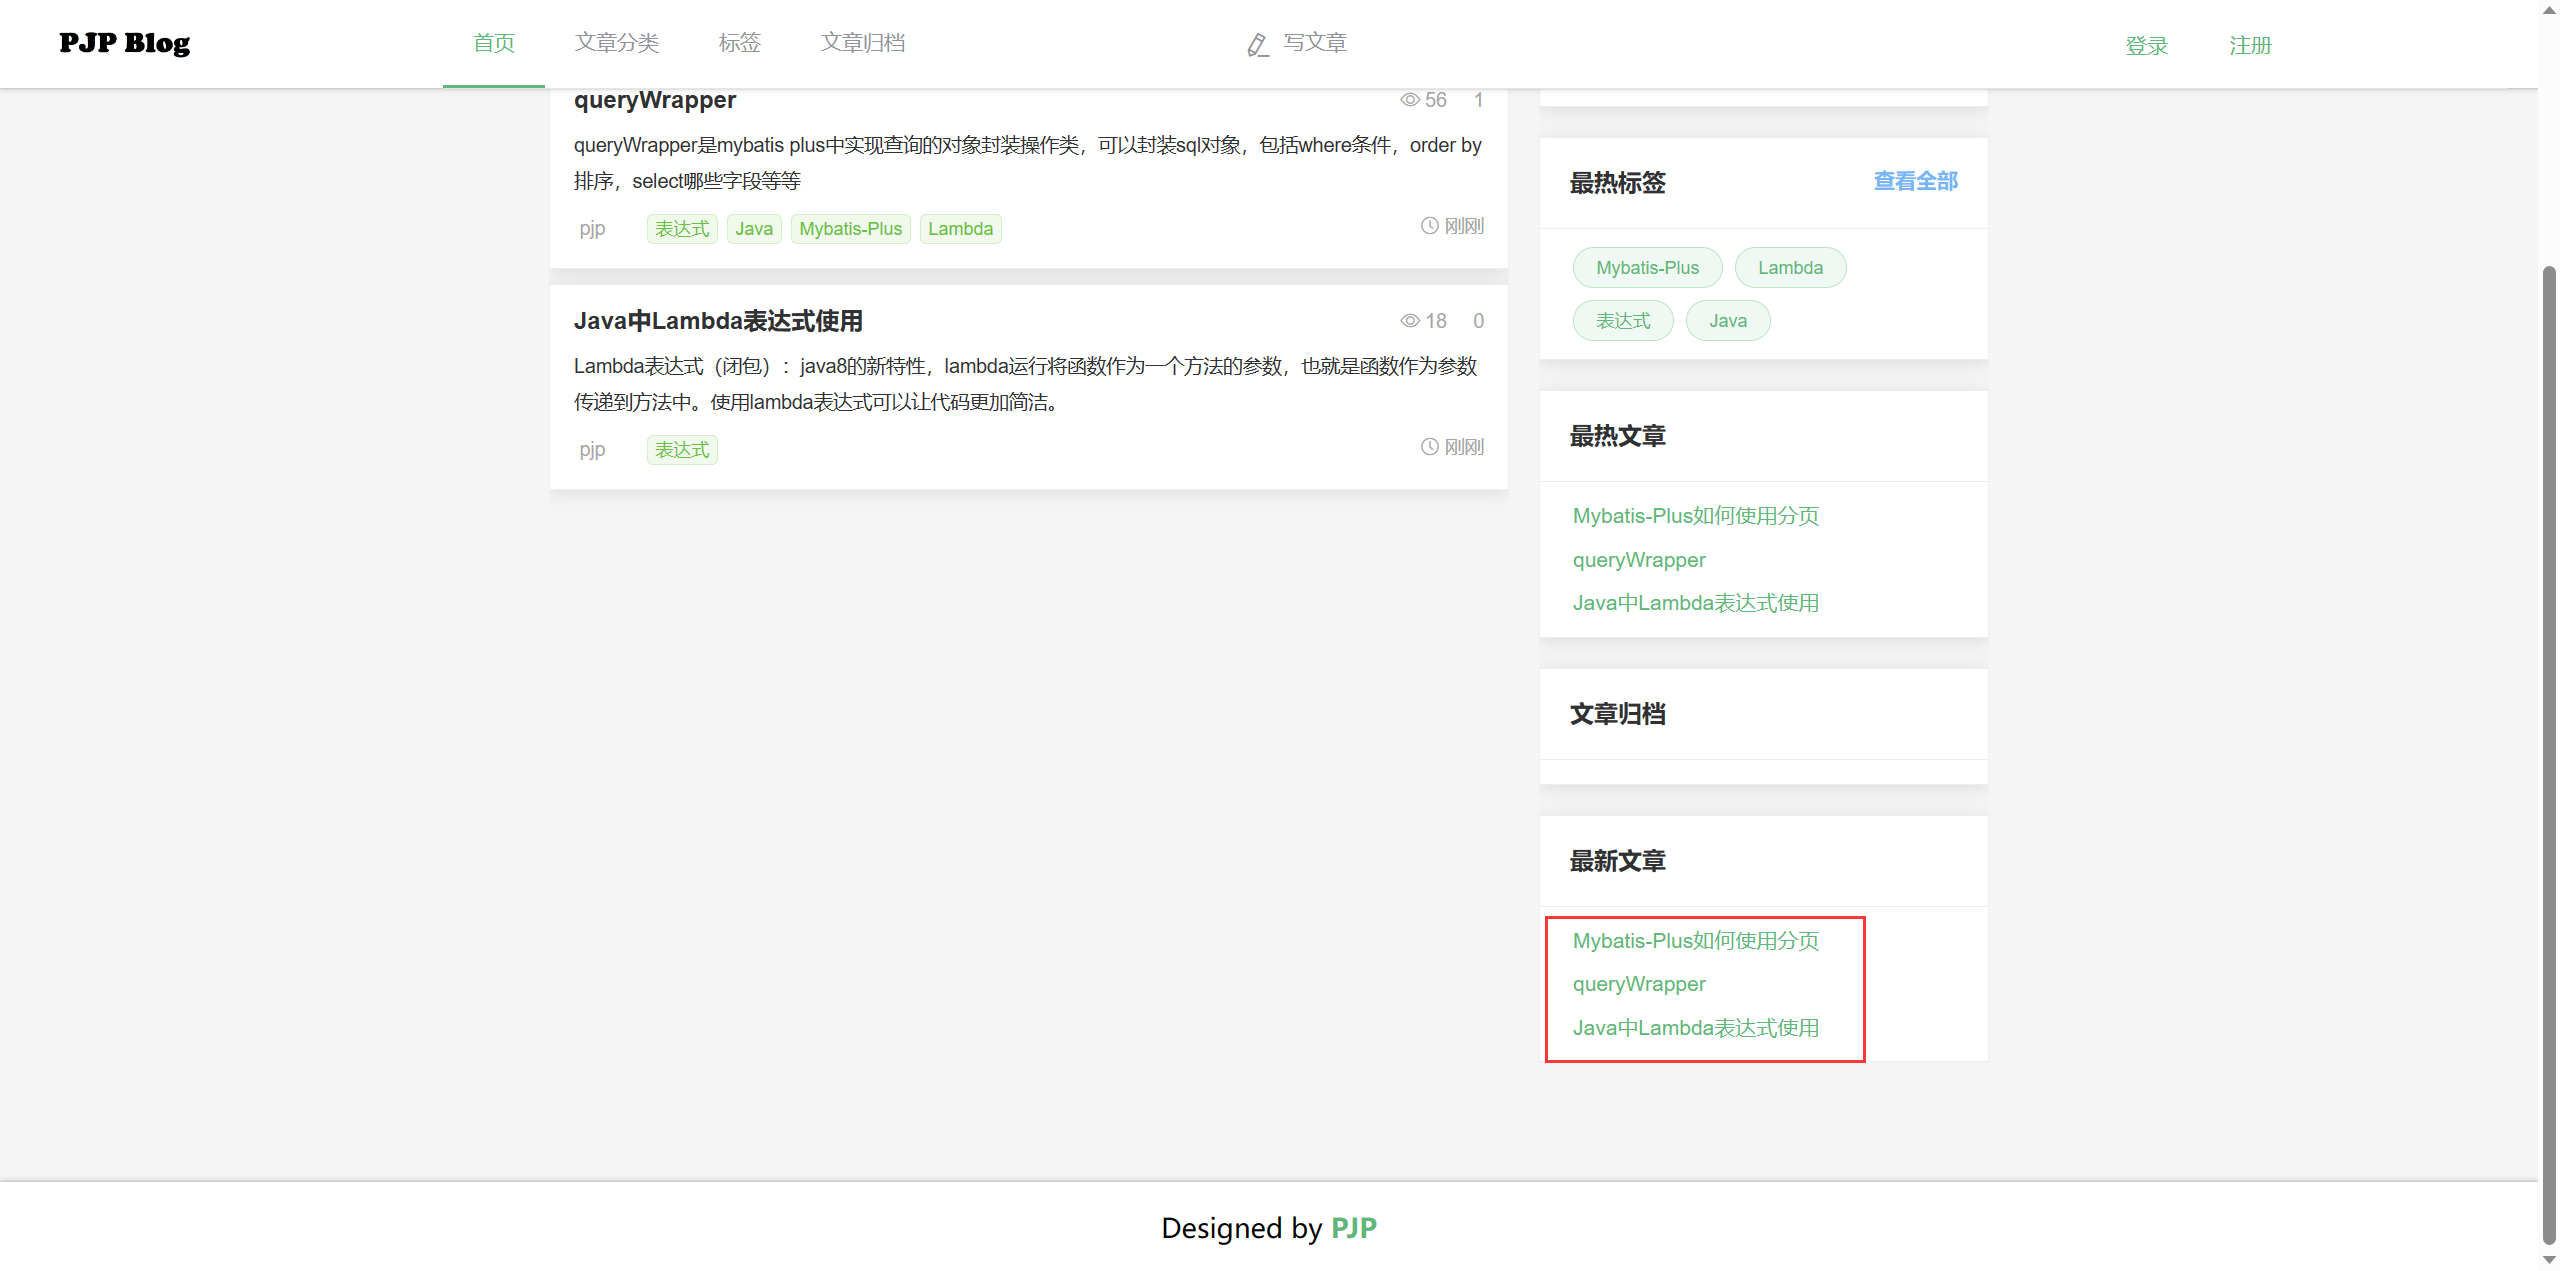
Task: Click the 注册 link
Action: pyautogui.click(x=2250, y=46)
